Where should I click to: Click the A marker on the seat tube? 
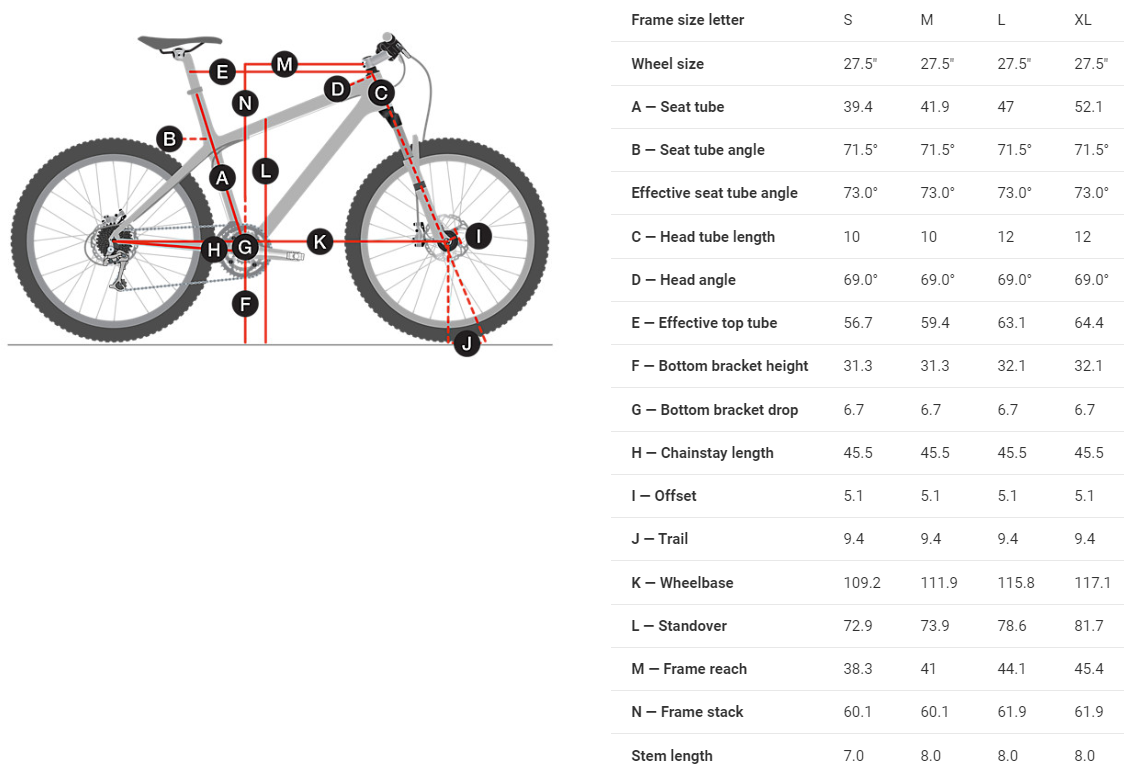tap(222, 178)
